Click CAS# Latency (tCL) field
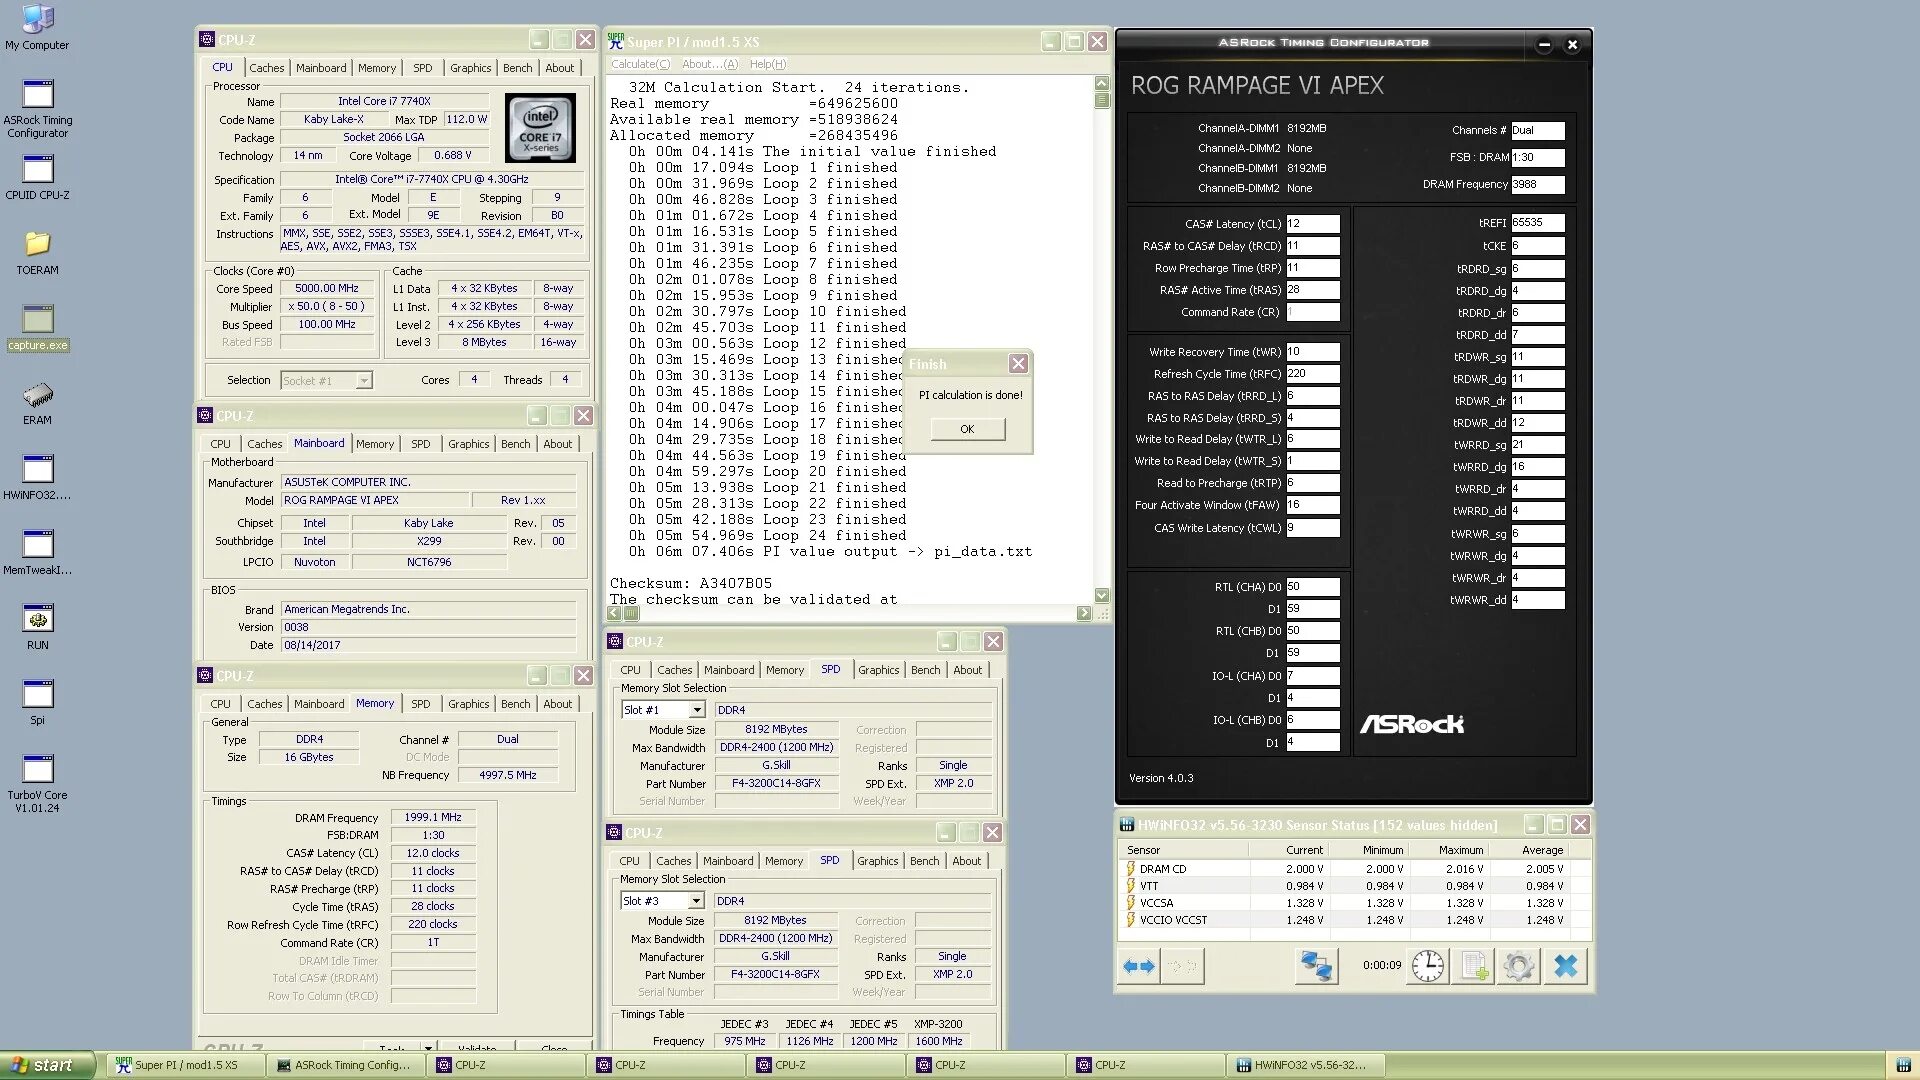Viewport: 1920px width, 1080px height. [1312, 224]
